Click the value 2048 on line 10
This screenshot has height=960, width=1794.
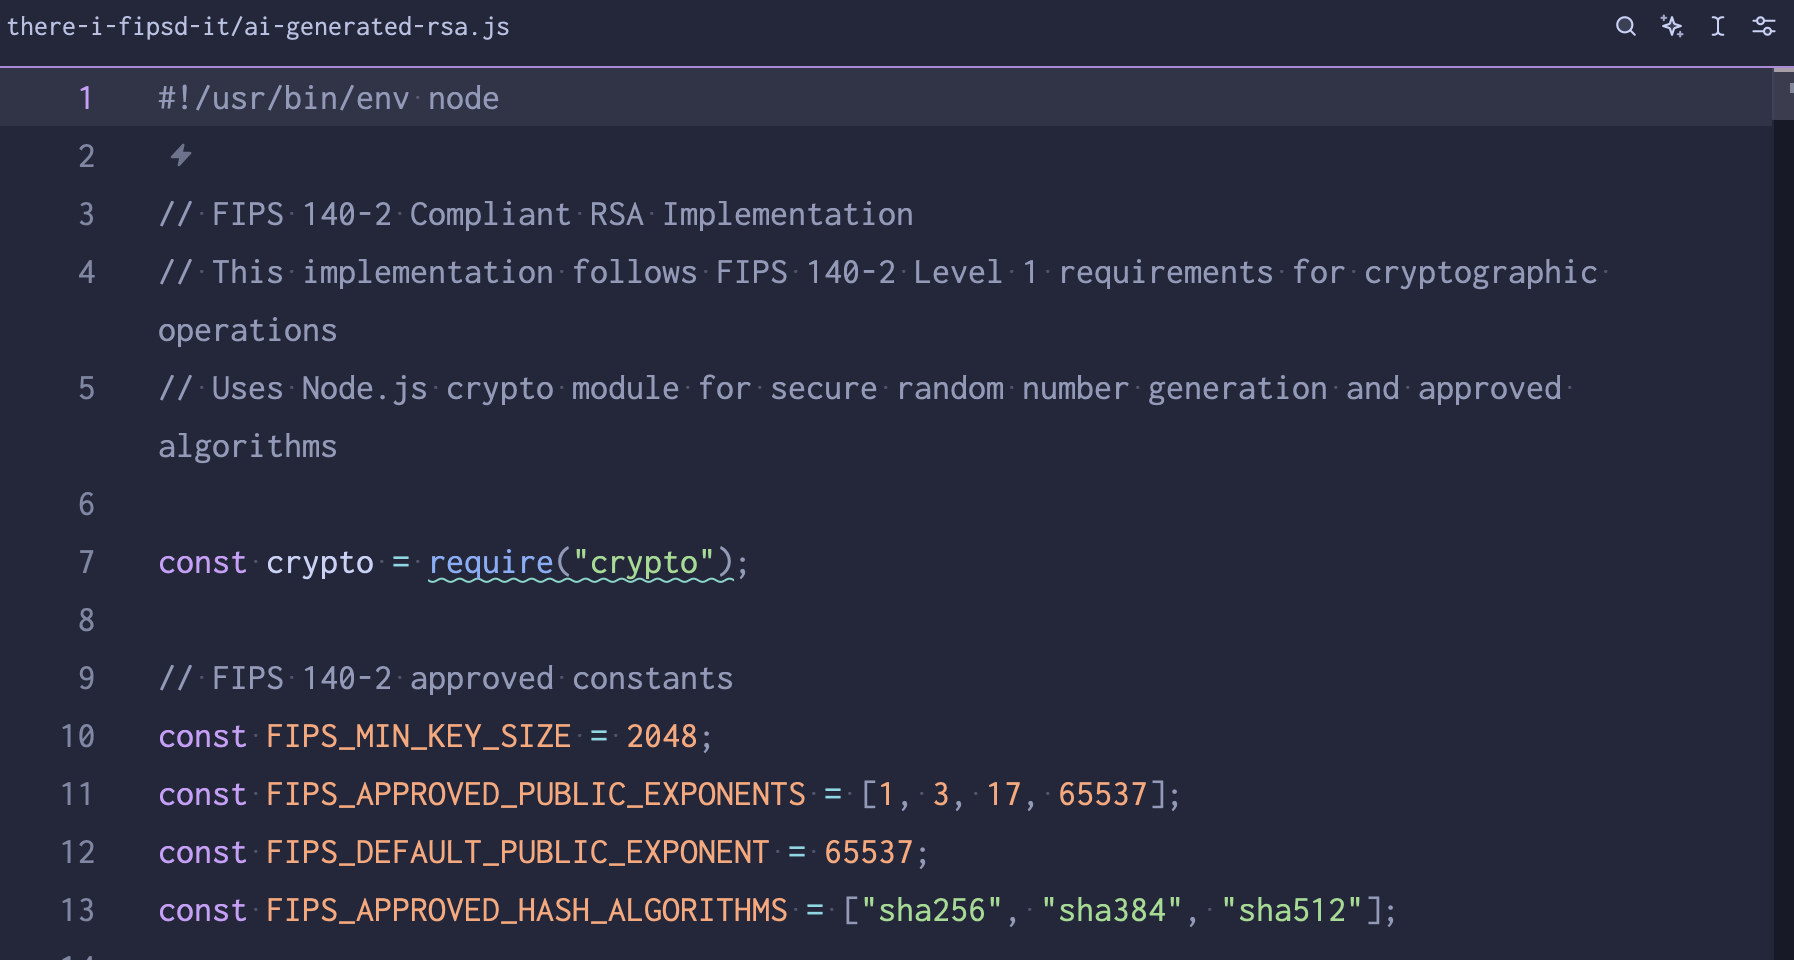pos(661,737)
